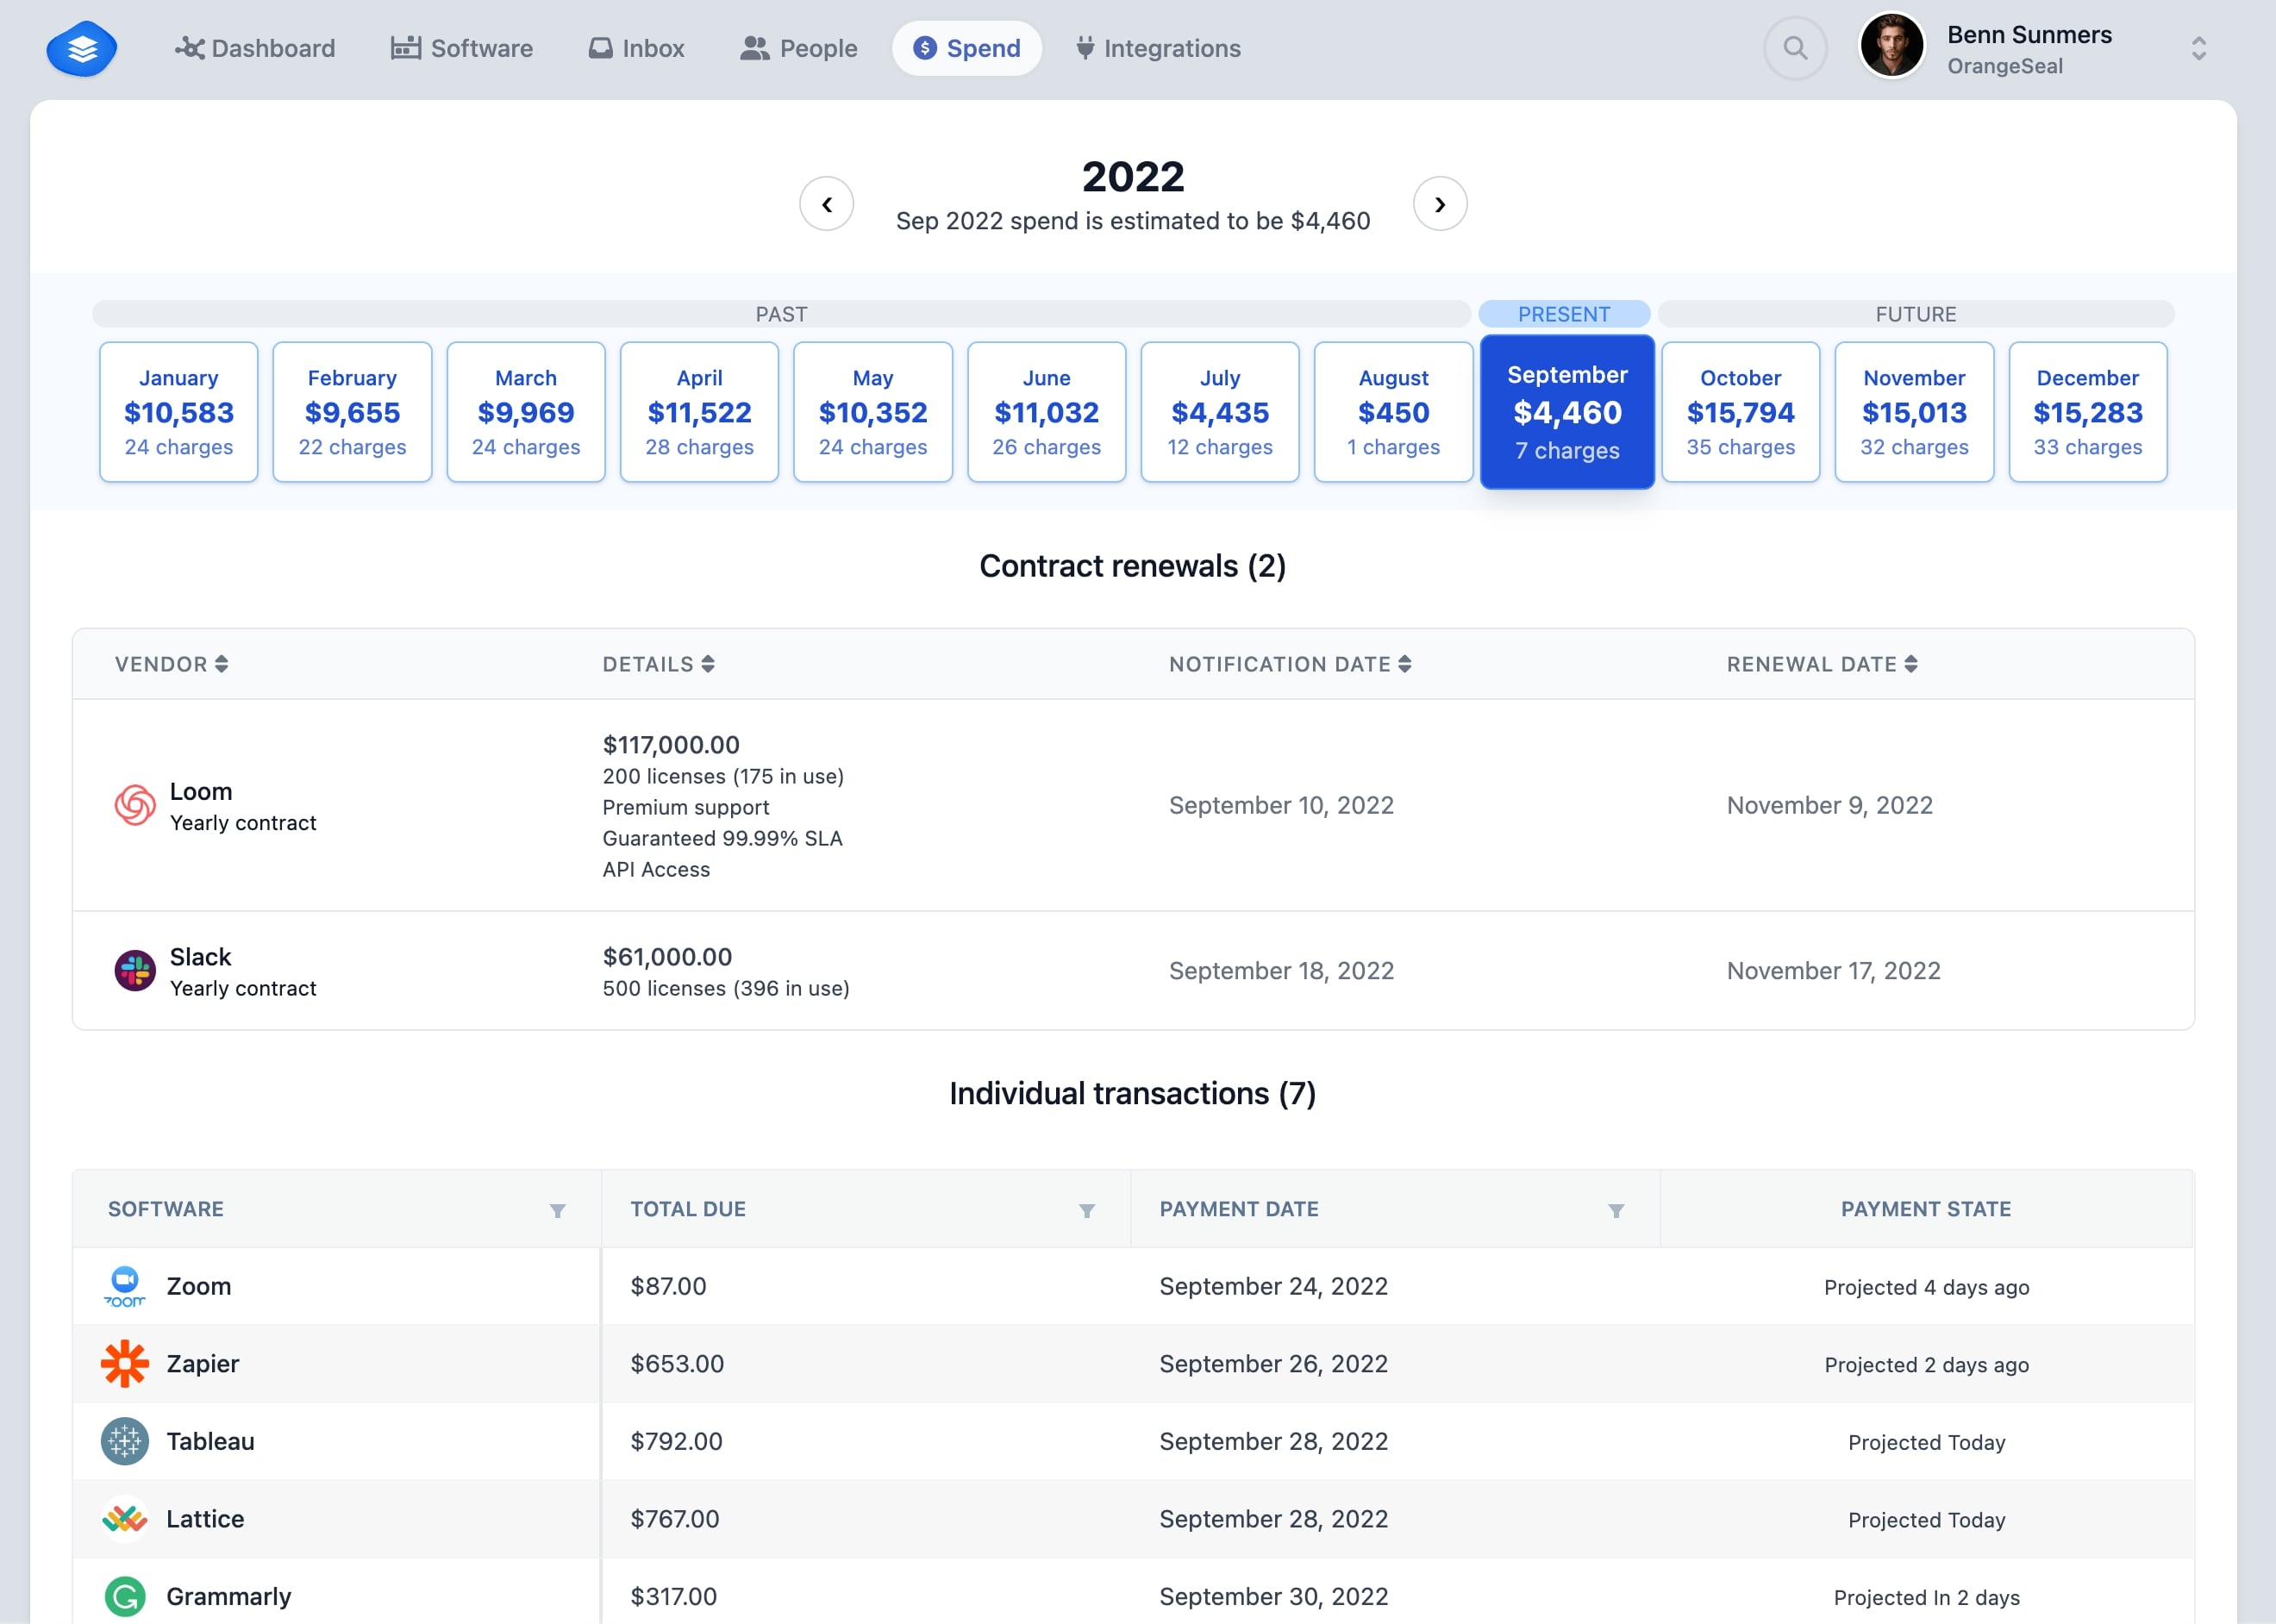Toggle sorting on the Vendor column

click(222, 664)
